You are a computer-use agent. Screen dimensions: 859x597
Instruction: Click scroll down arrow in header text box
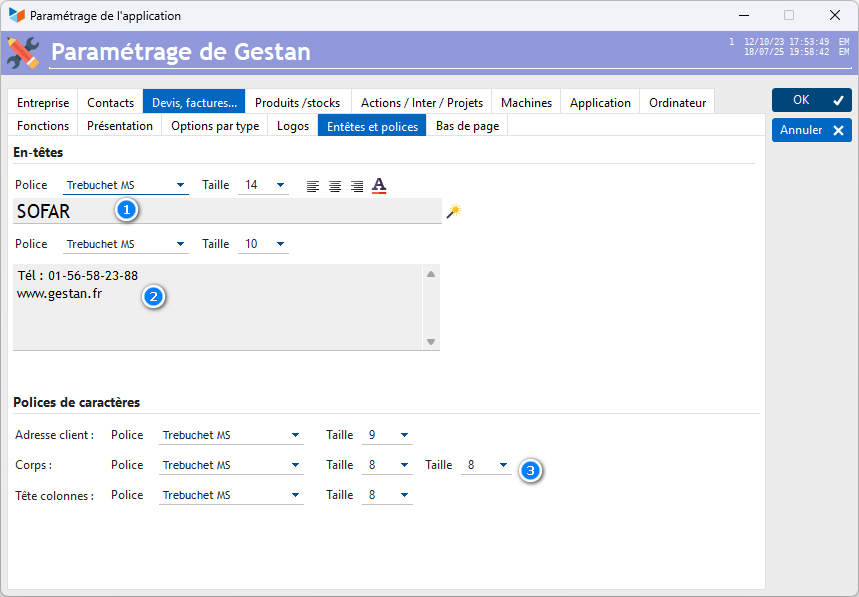(431, 342)
